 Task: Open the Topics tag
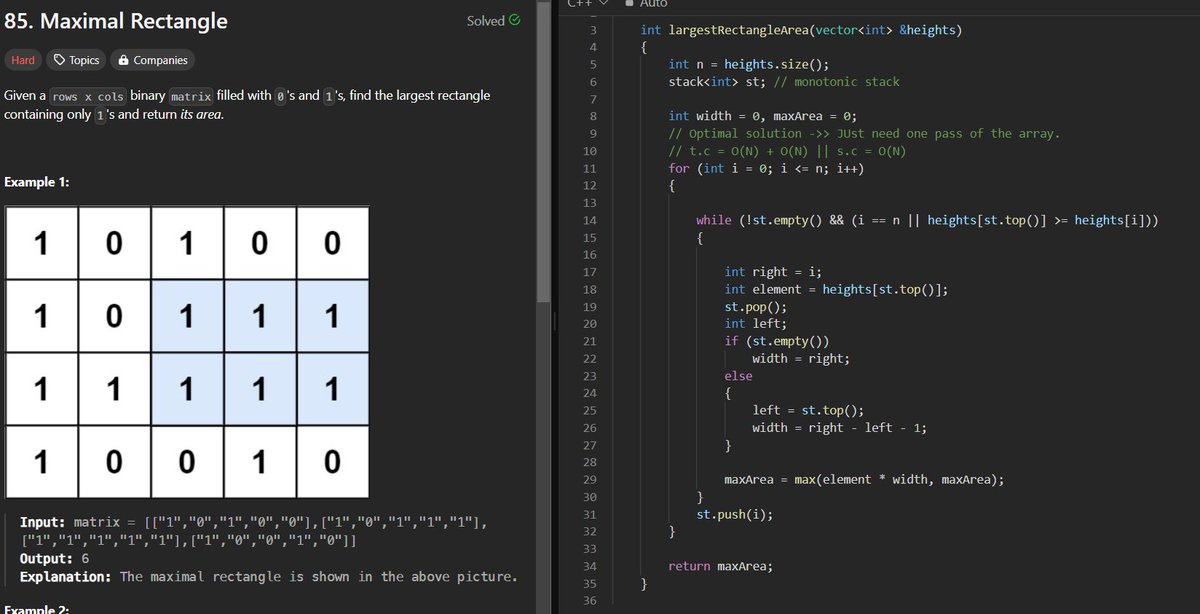pos(76,60)
